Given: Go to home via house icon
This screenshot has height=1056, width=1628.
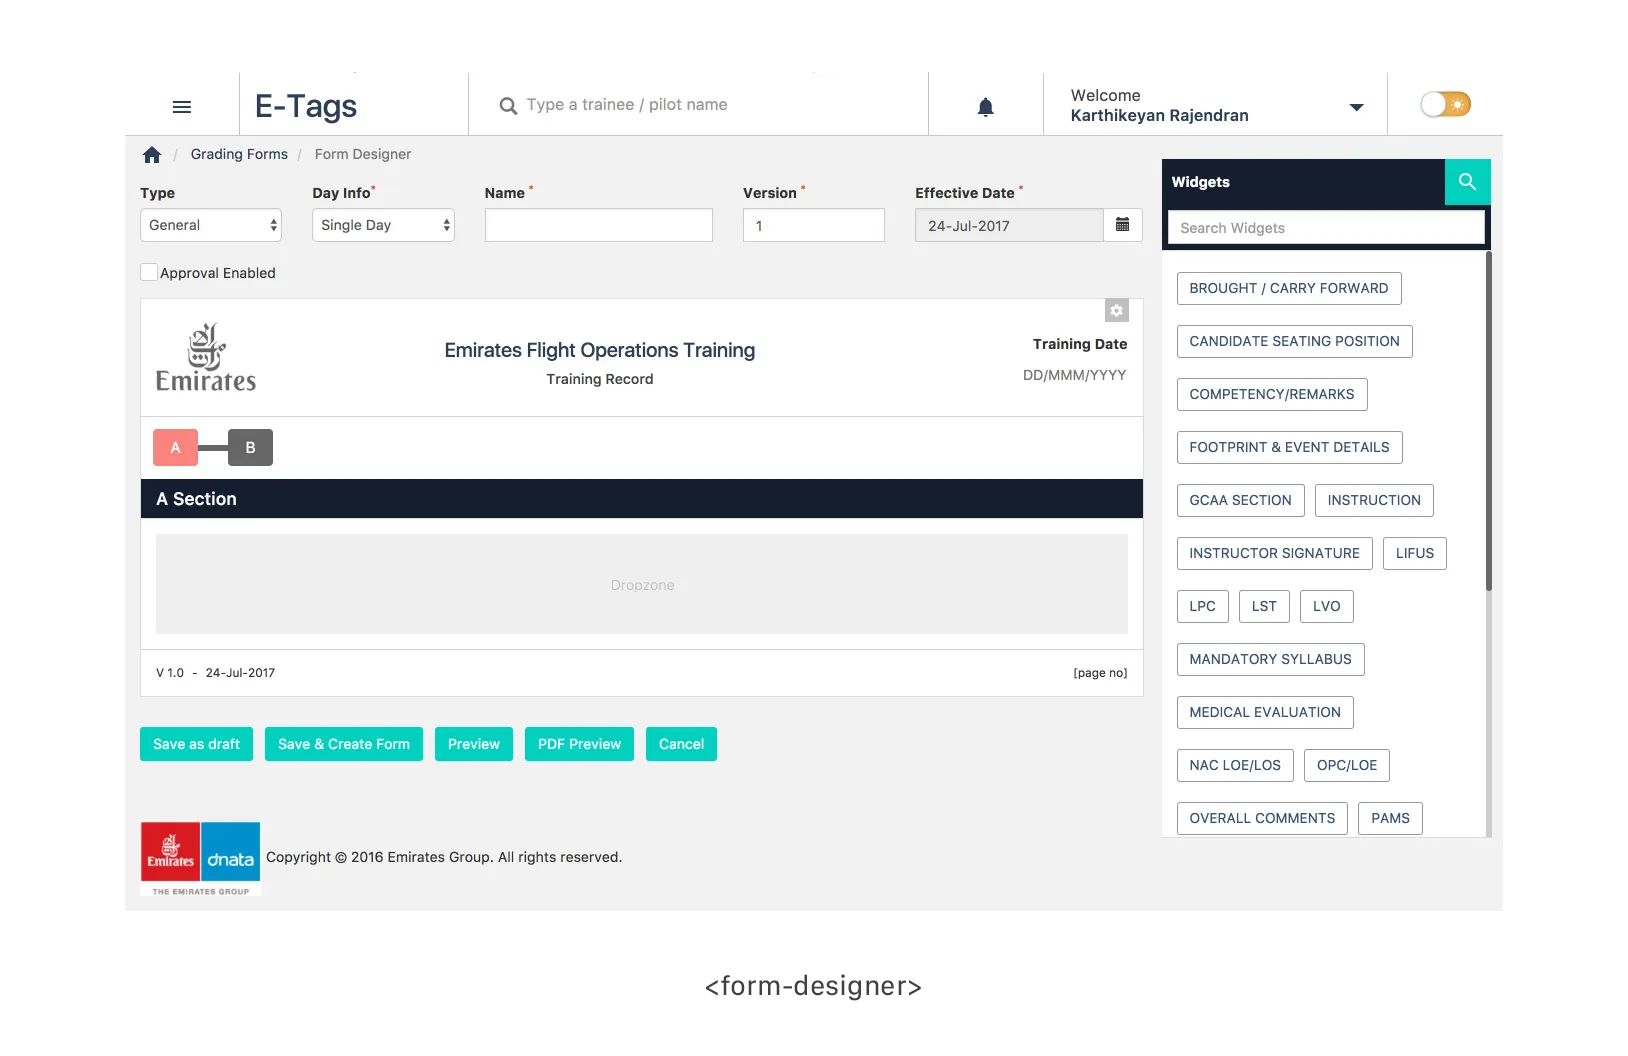Looking at the screenshot, I should 152,155.
